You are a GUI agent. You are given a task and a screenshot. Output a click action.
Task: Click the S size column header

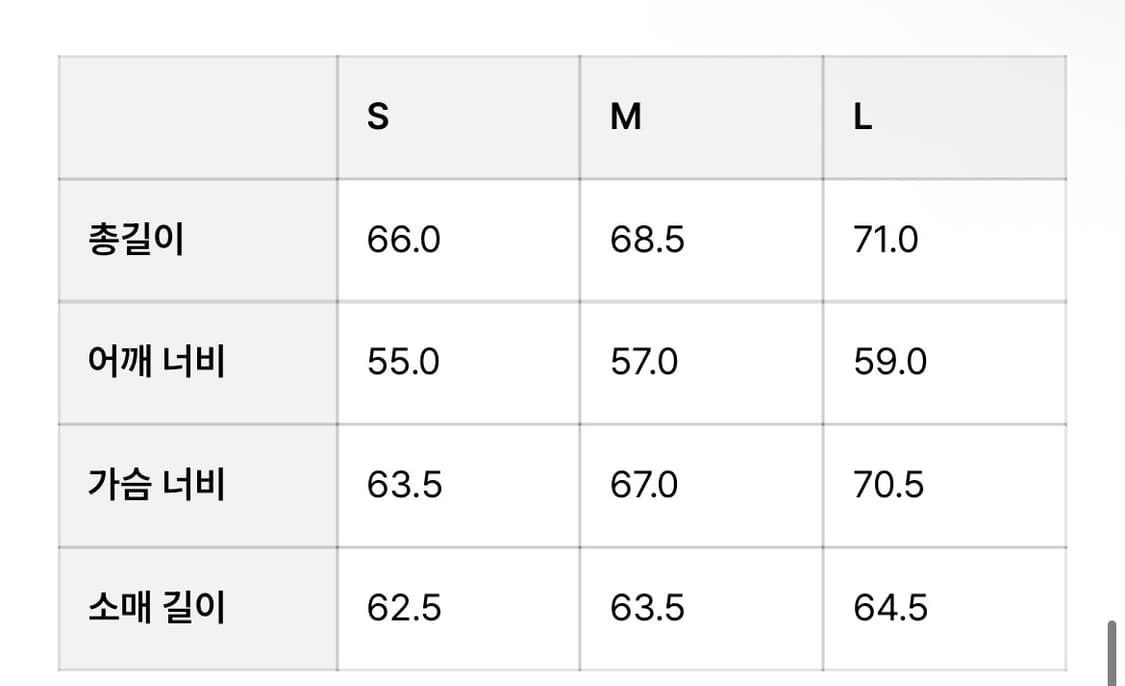[x=378, y=118]
